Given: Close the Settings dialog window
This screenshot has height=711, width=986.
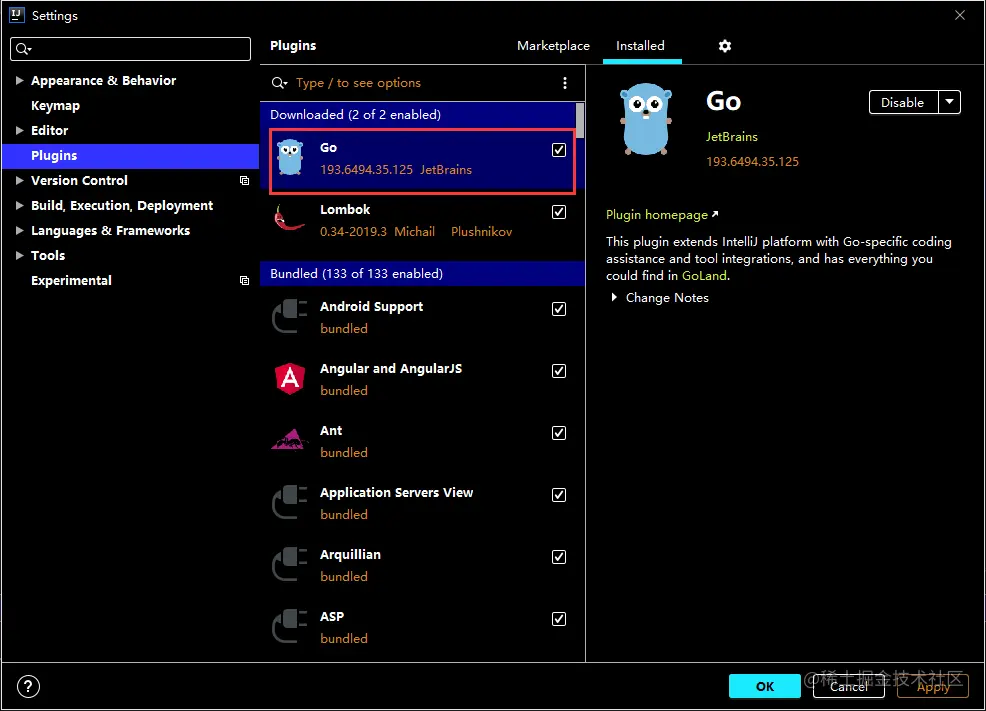Looking at the screenshot, I should click(x=960, y=15).
